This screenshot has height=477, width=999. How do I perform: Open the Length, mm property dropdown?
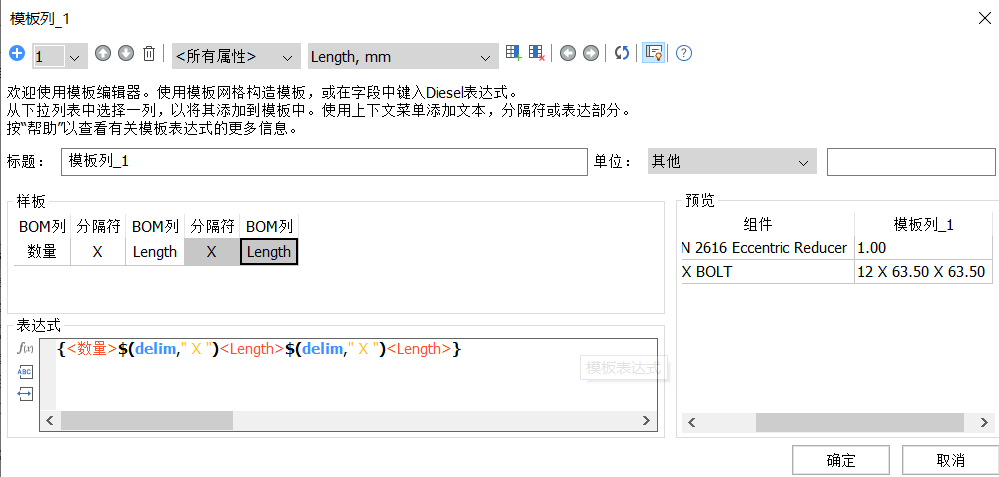pyautogui.click(x=403, y=57)
